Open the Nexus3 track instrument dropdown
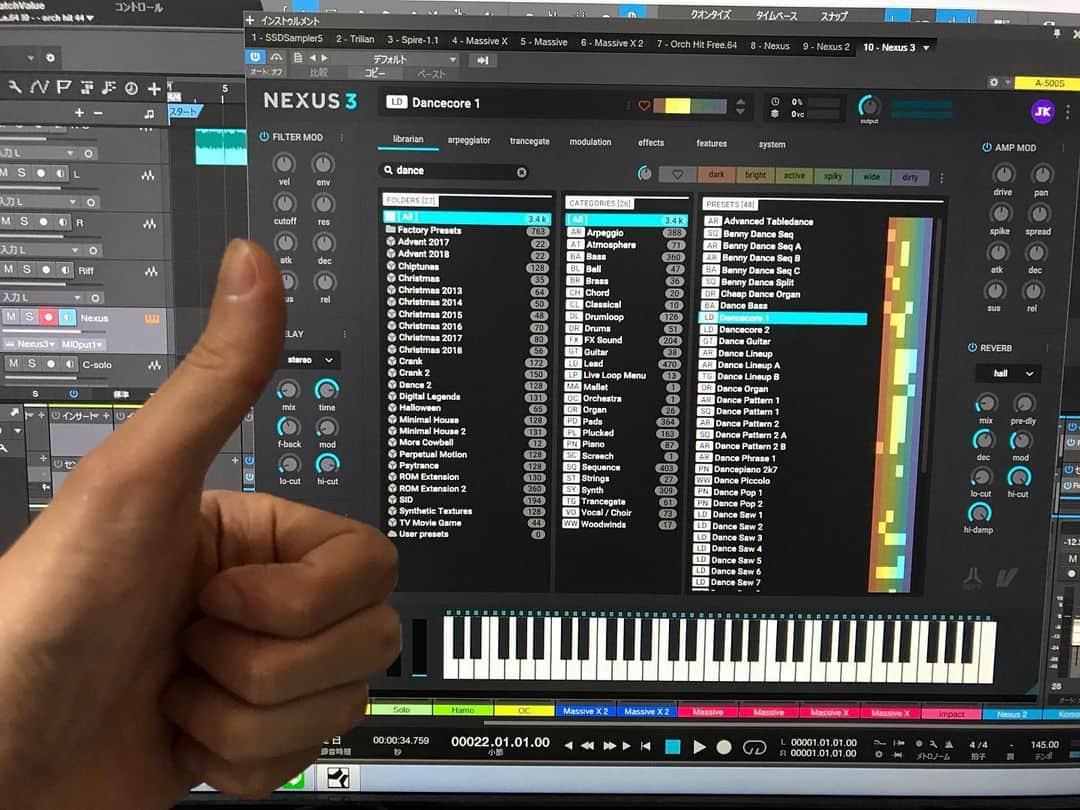Image resolution: width=1080 pixels, height=810 pixels. tap(32, 344)
